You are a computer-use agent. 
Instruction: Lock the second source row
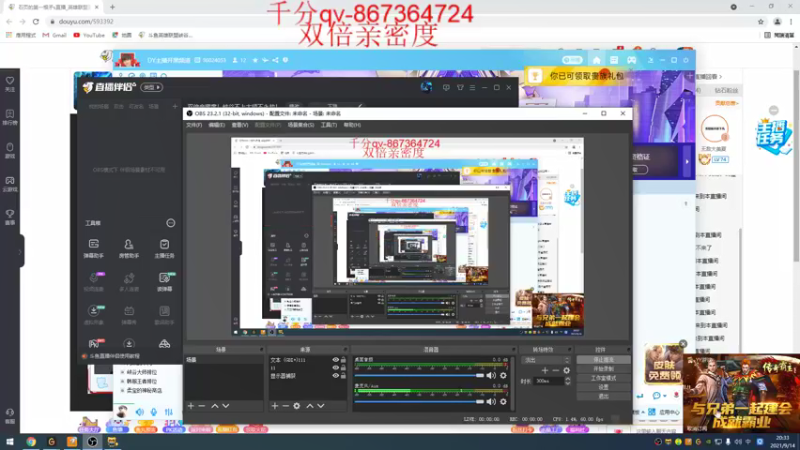coord(343,368)
